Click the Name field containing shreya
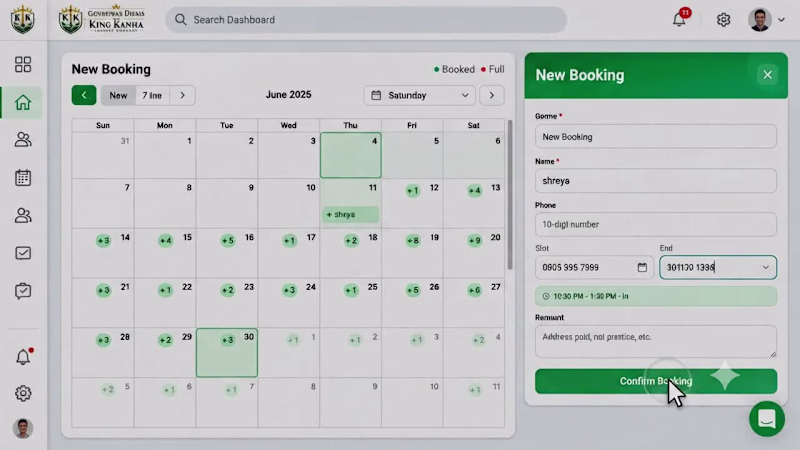 click(x=656, y=181)
